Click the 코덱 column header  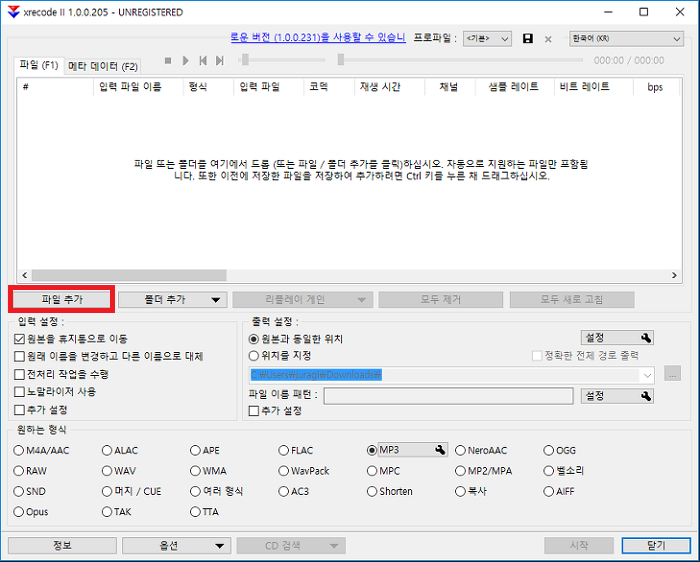(329, 87)
